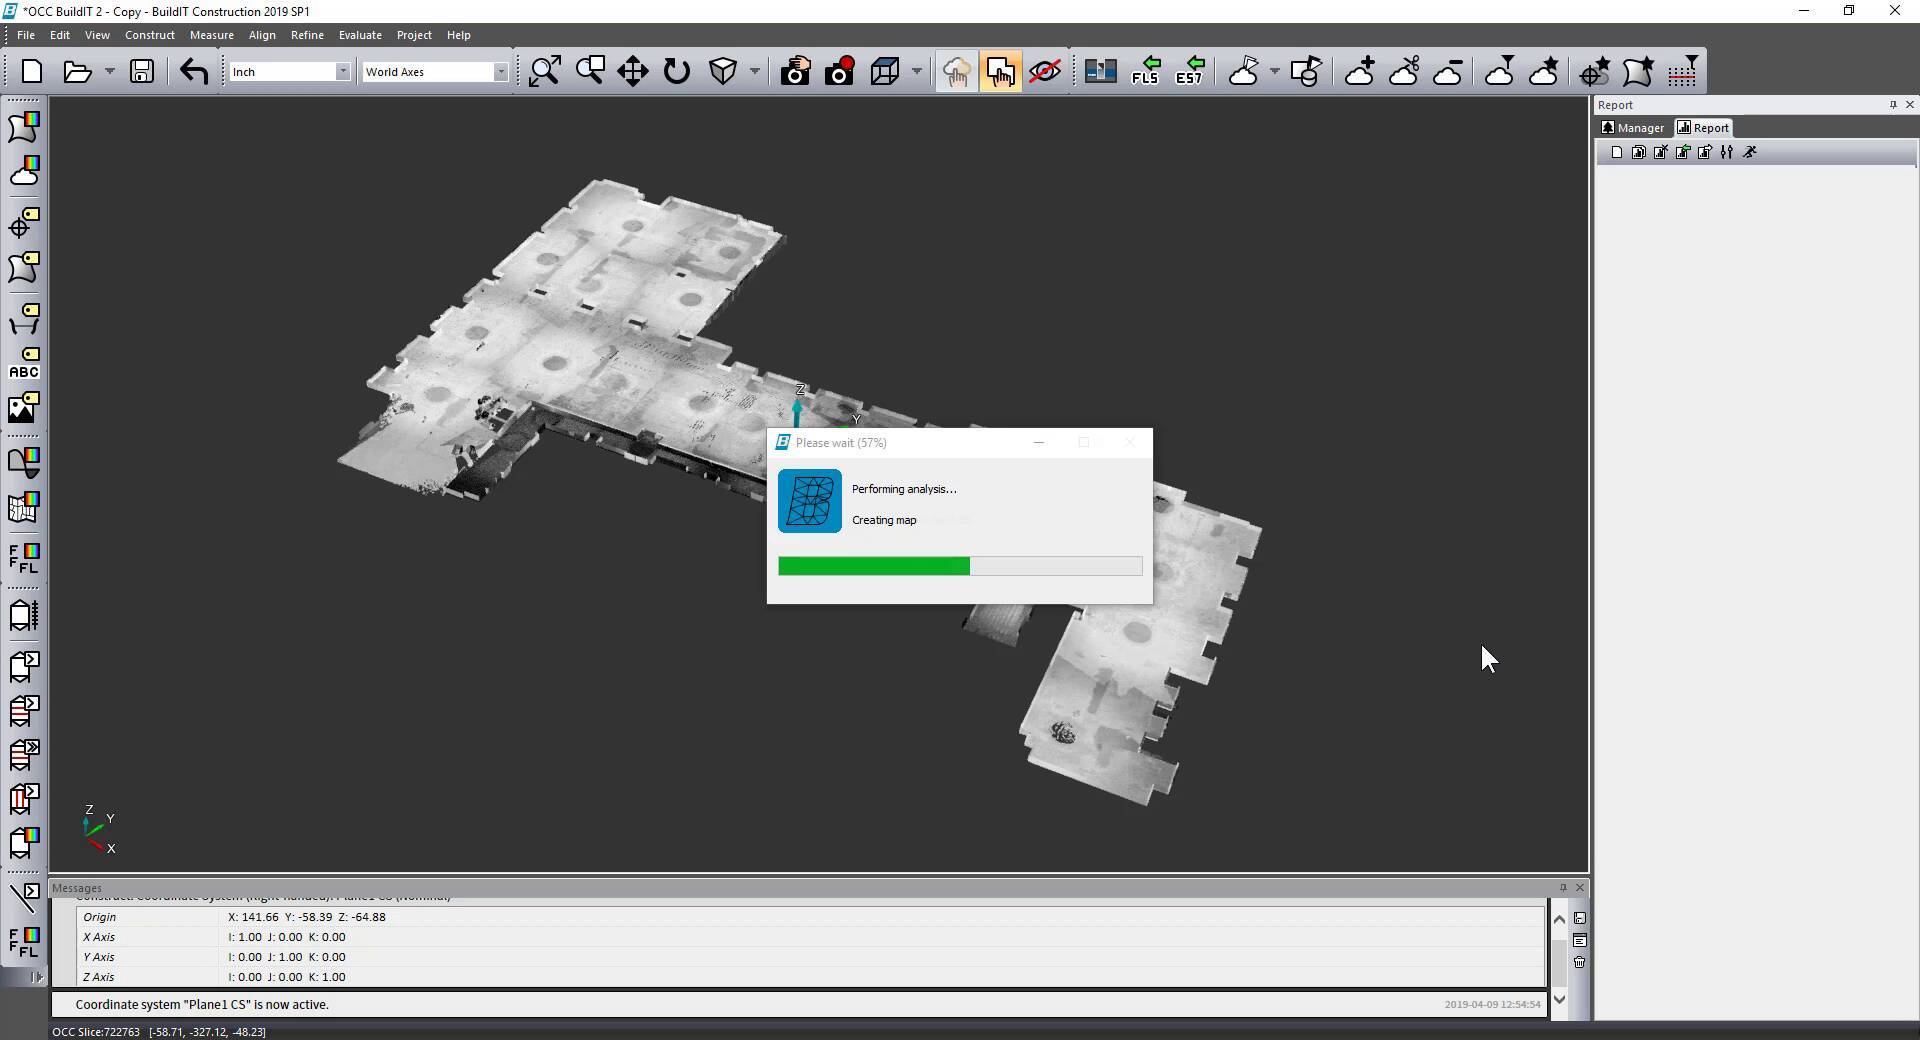Select the Zoom window tool
Image resolution: width=1920 pixels, height=1040 pixels.
point(590,71)
